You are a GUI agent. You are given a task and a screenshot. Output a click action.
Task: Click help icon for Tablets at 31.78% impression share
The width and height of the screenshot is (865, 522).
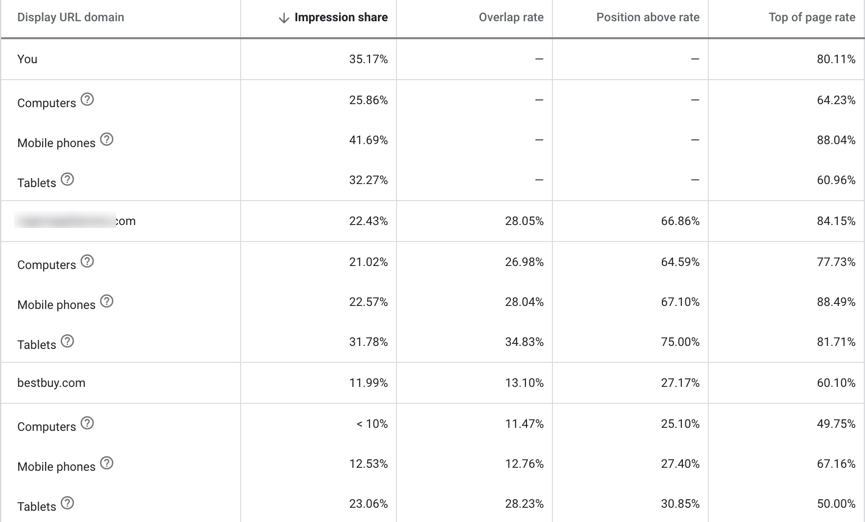tap(67, 342)
